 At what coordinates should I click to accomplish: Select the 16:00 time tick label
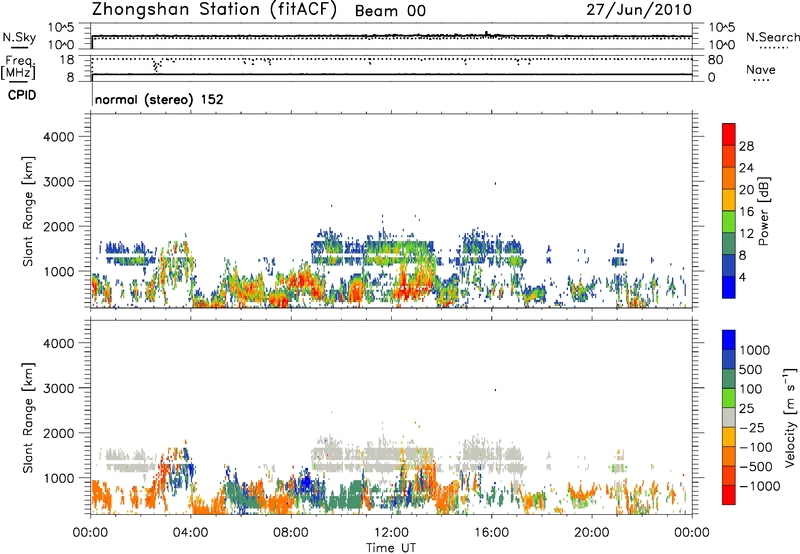pyautogui.click(x=491, y=533)
